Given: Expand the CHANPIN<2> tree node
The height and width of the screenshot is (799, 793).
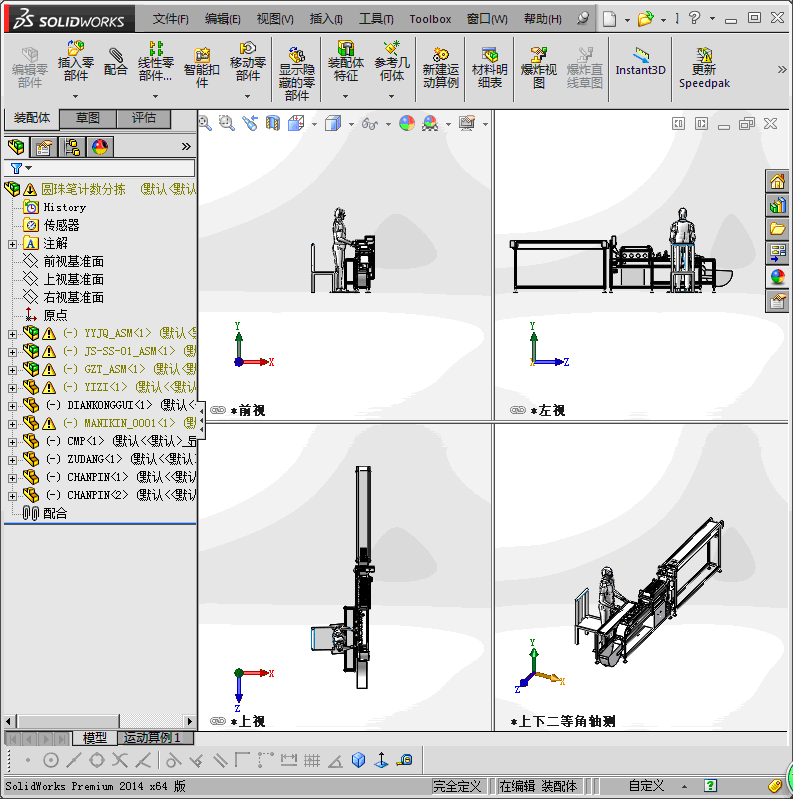Looking at the screenshot, I should [x=12, y=496].
